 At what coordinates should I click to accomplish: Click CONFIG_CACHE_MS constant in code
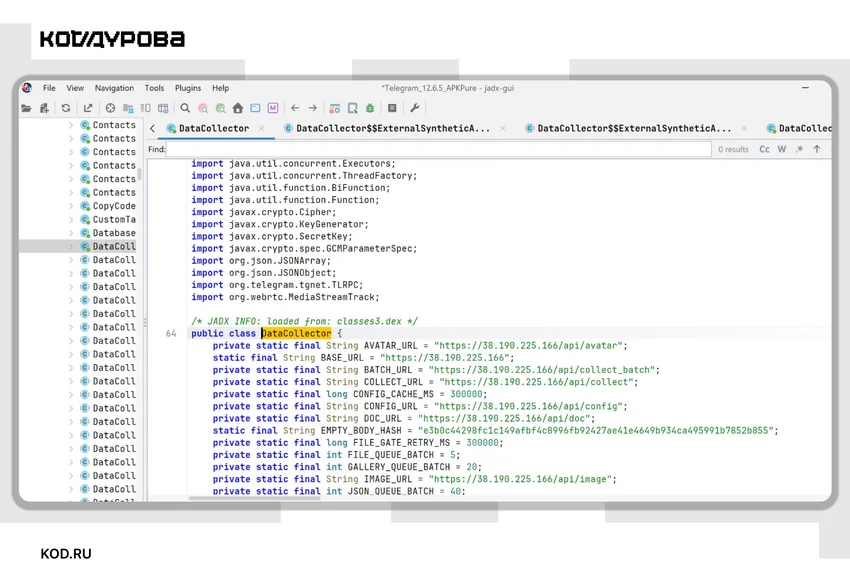tap(393, 394)
